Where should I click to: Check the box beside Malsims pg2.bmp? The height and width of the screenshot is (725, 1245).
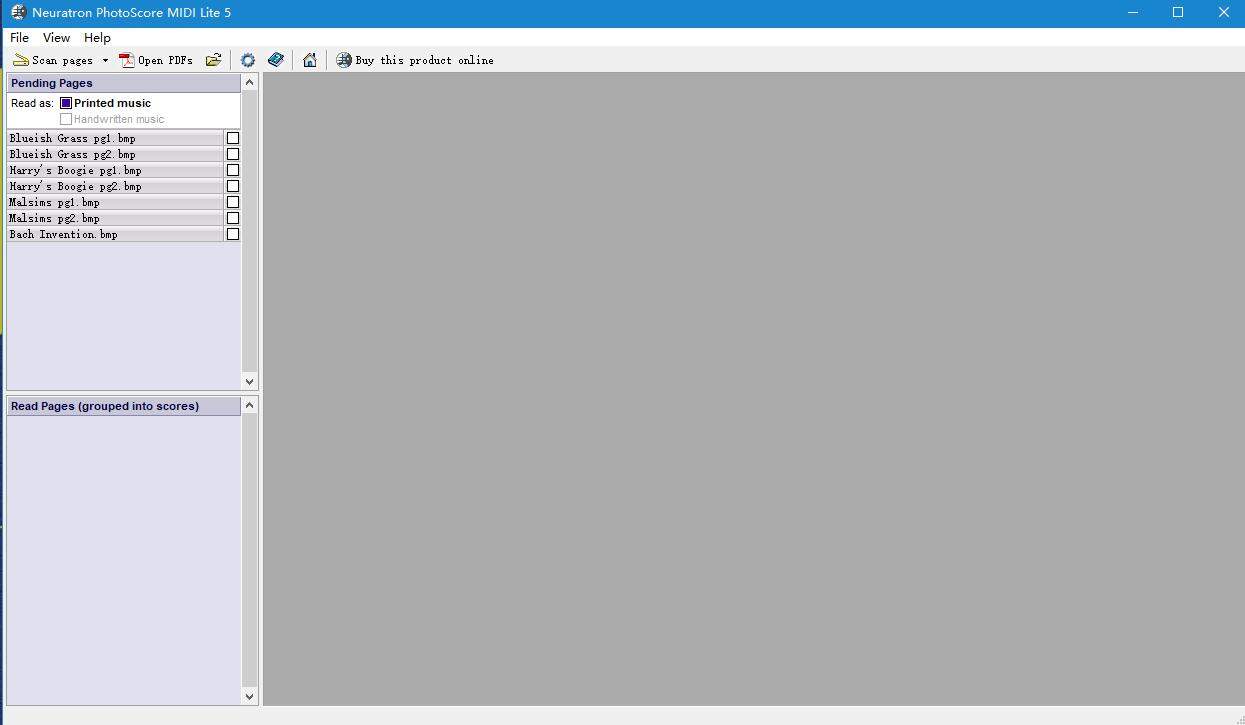tap(232, 217)
